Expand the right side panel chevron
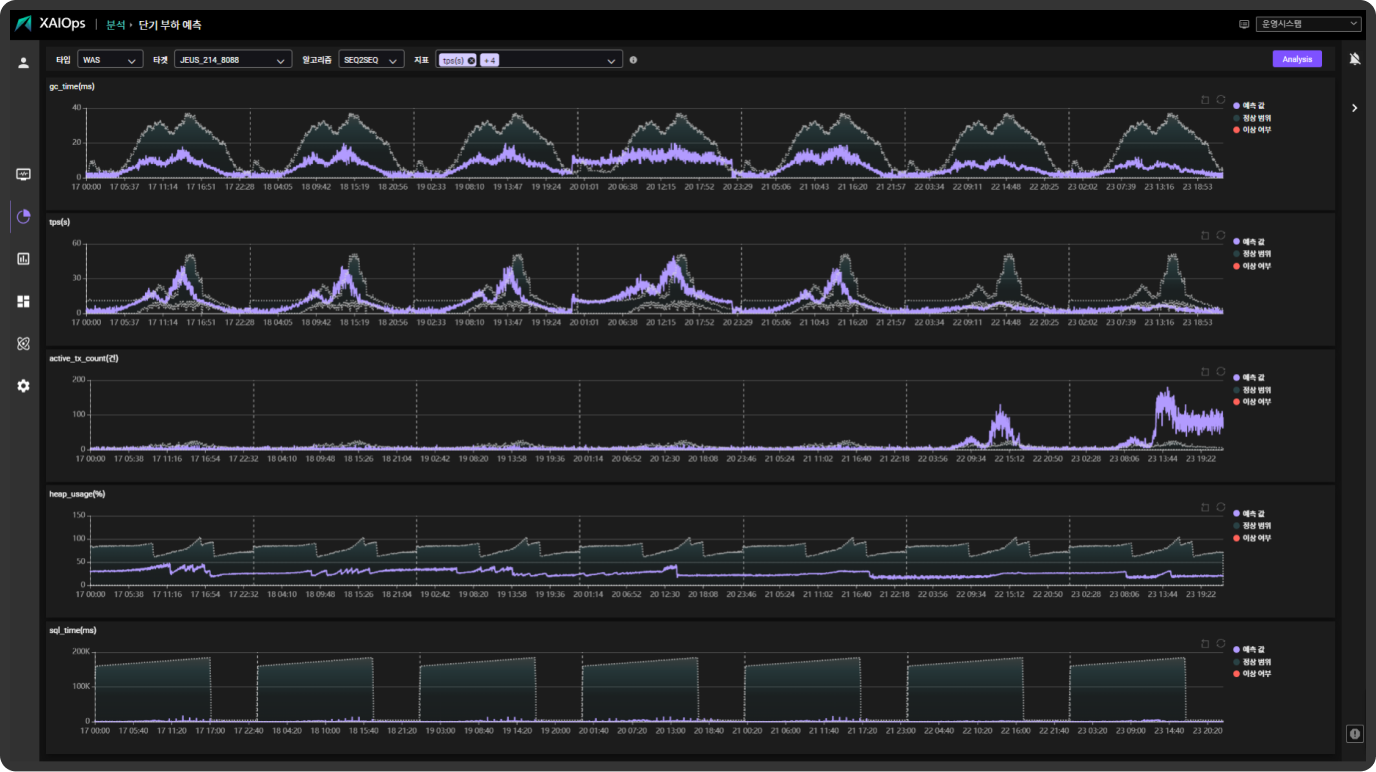1376x772 pixels. [1355, 107]
